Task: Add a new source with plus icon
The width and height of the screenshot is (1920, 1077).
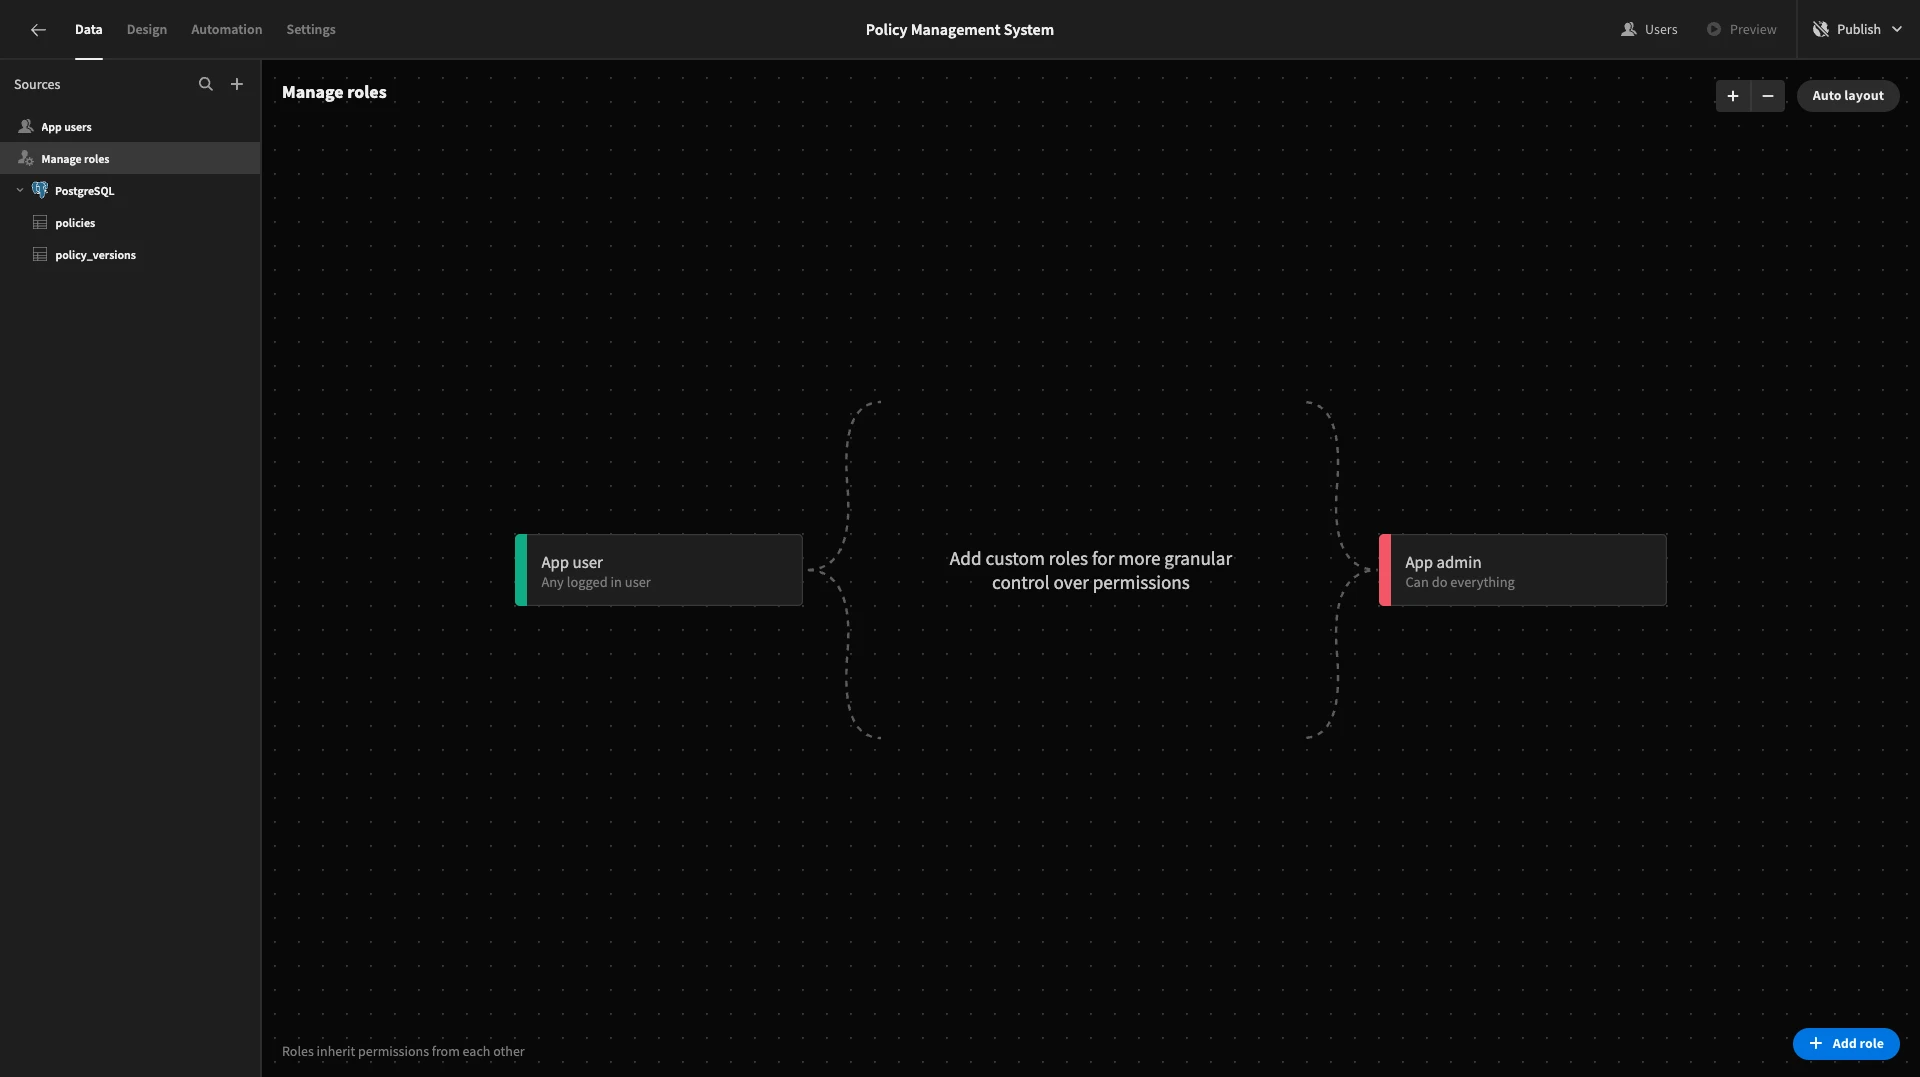Action: tap(237, 84)
